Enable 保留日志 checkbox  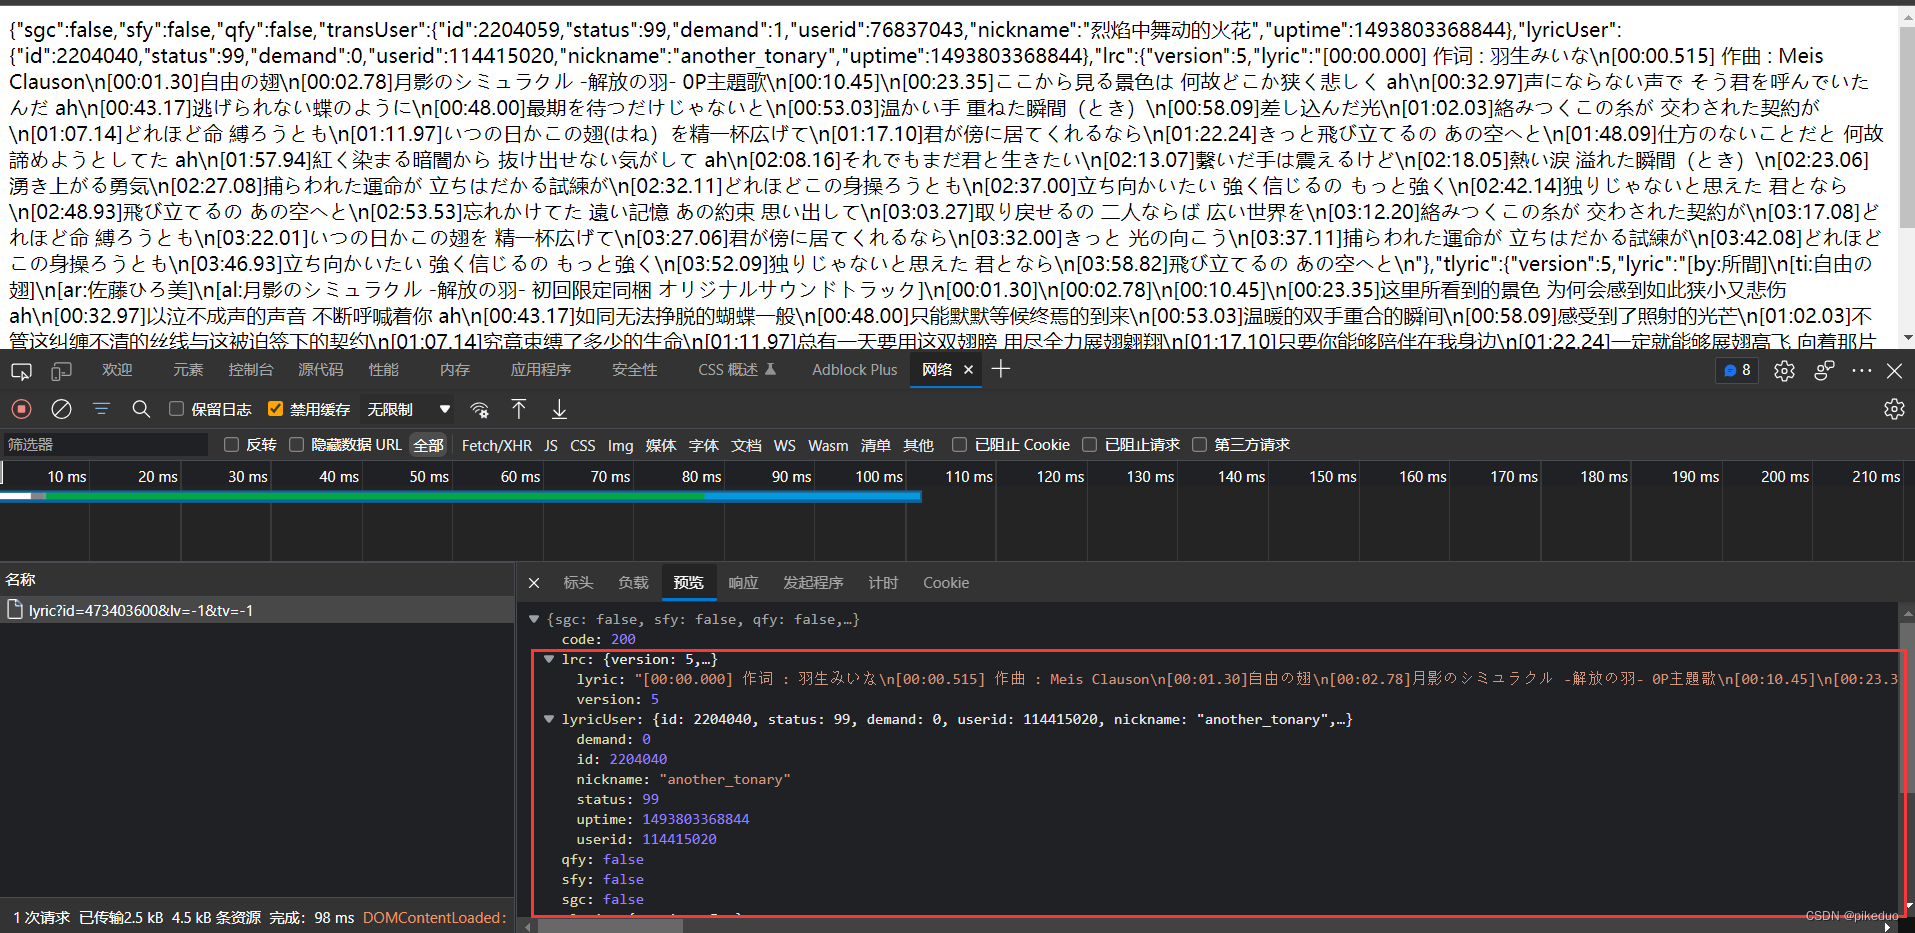click(176, 409)
